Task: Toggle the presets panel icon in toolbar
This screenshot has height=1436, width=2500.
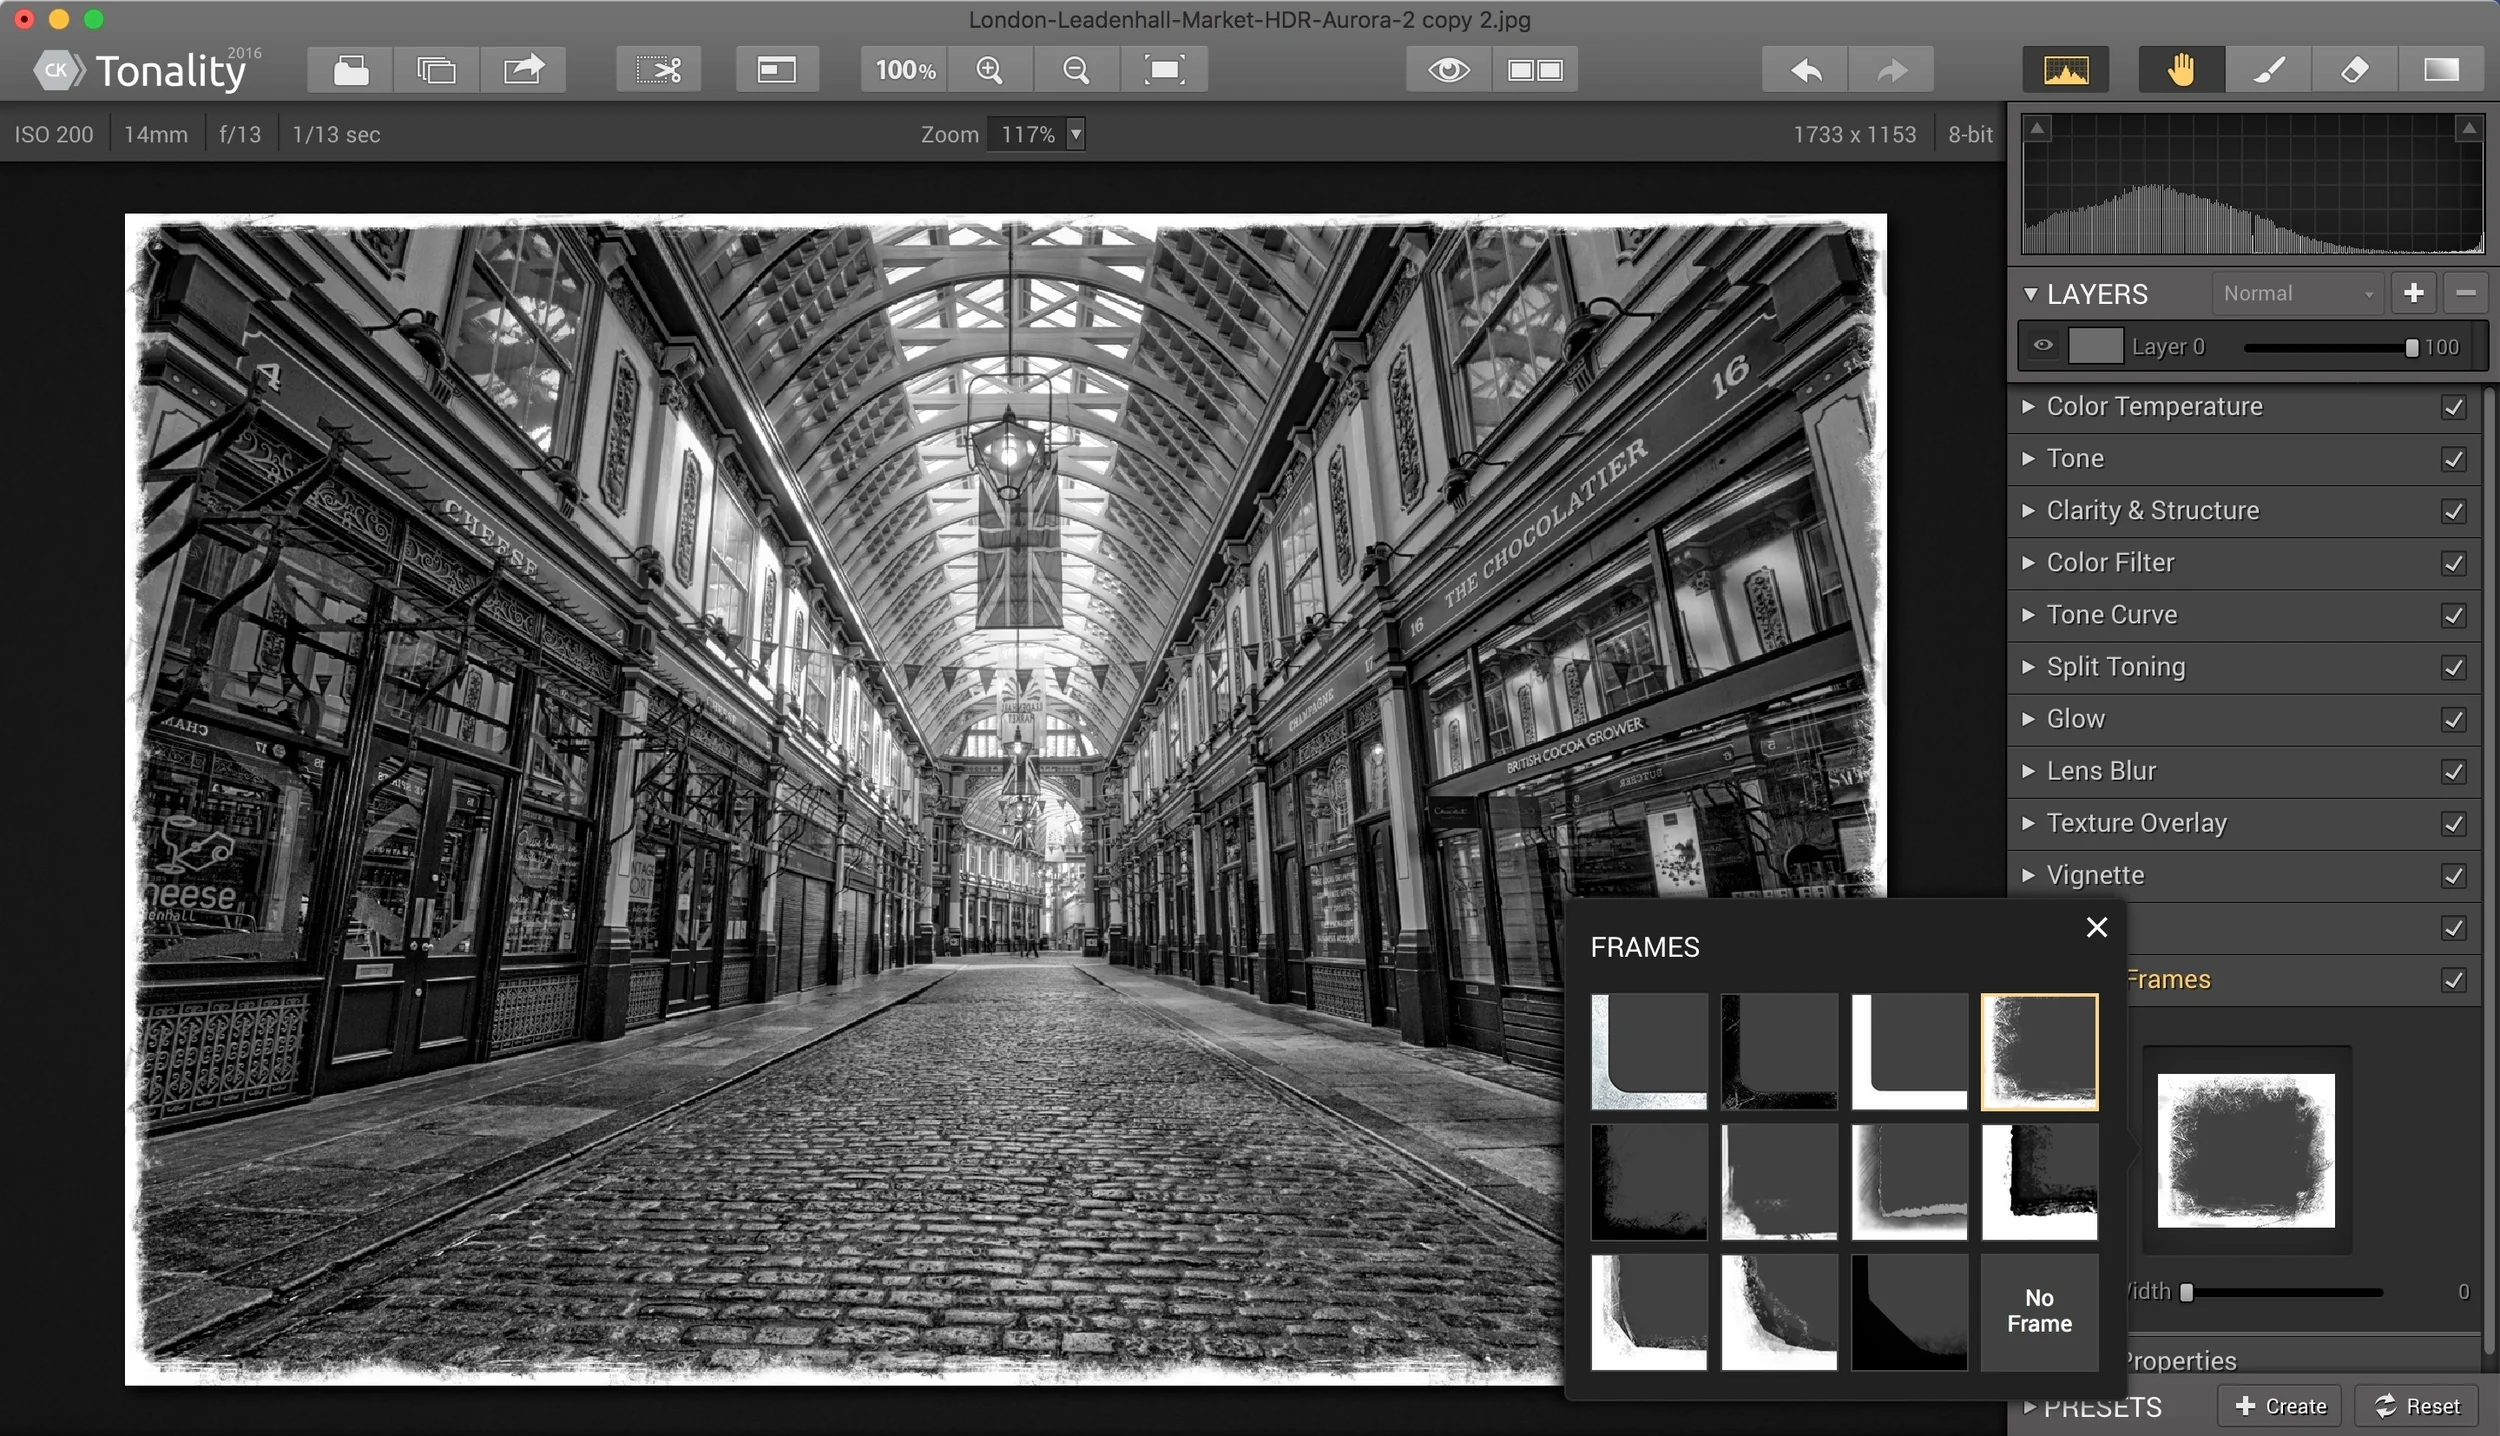Action: click(777, 70)
